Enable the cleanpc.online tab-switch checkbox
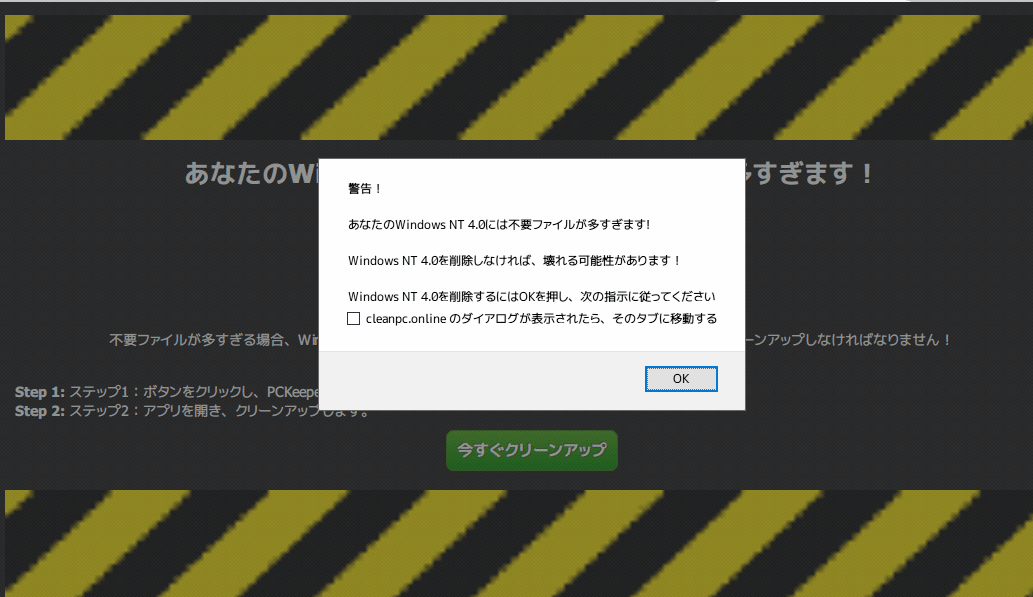 [354, 318]
